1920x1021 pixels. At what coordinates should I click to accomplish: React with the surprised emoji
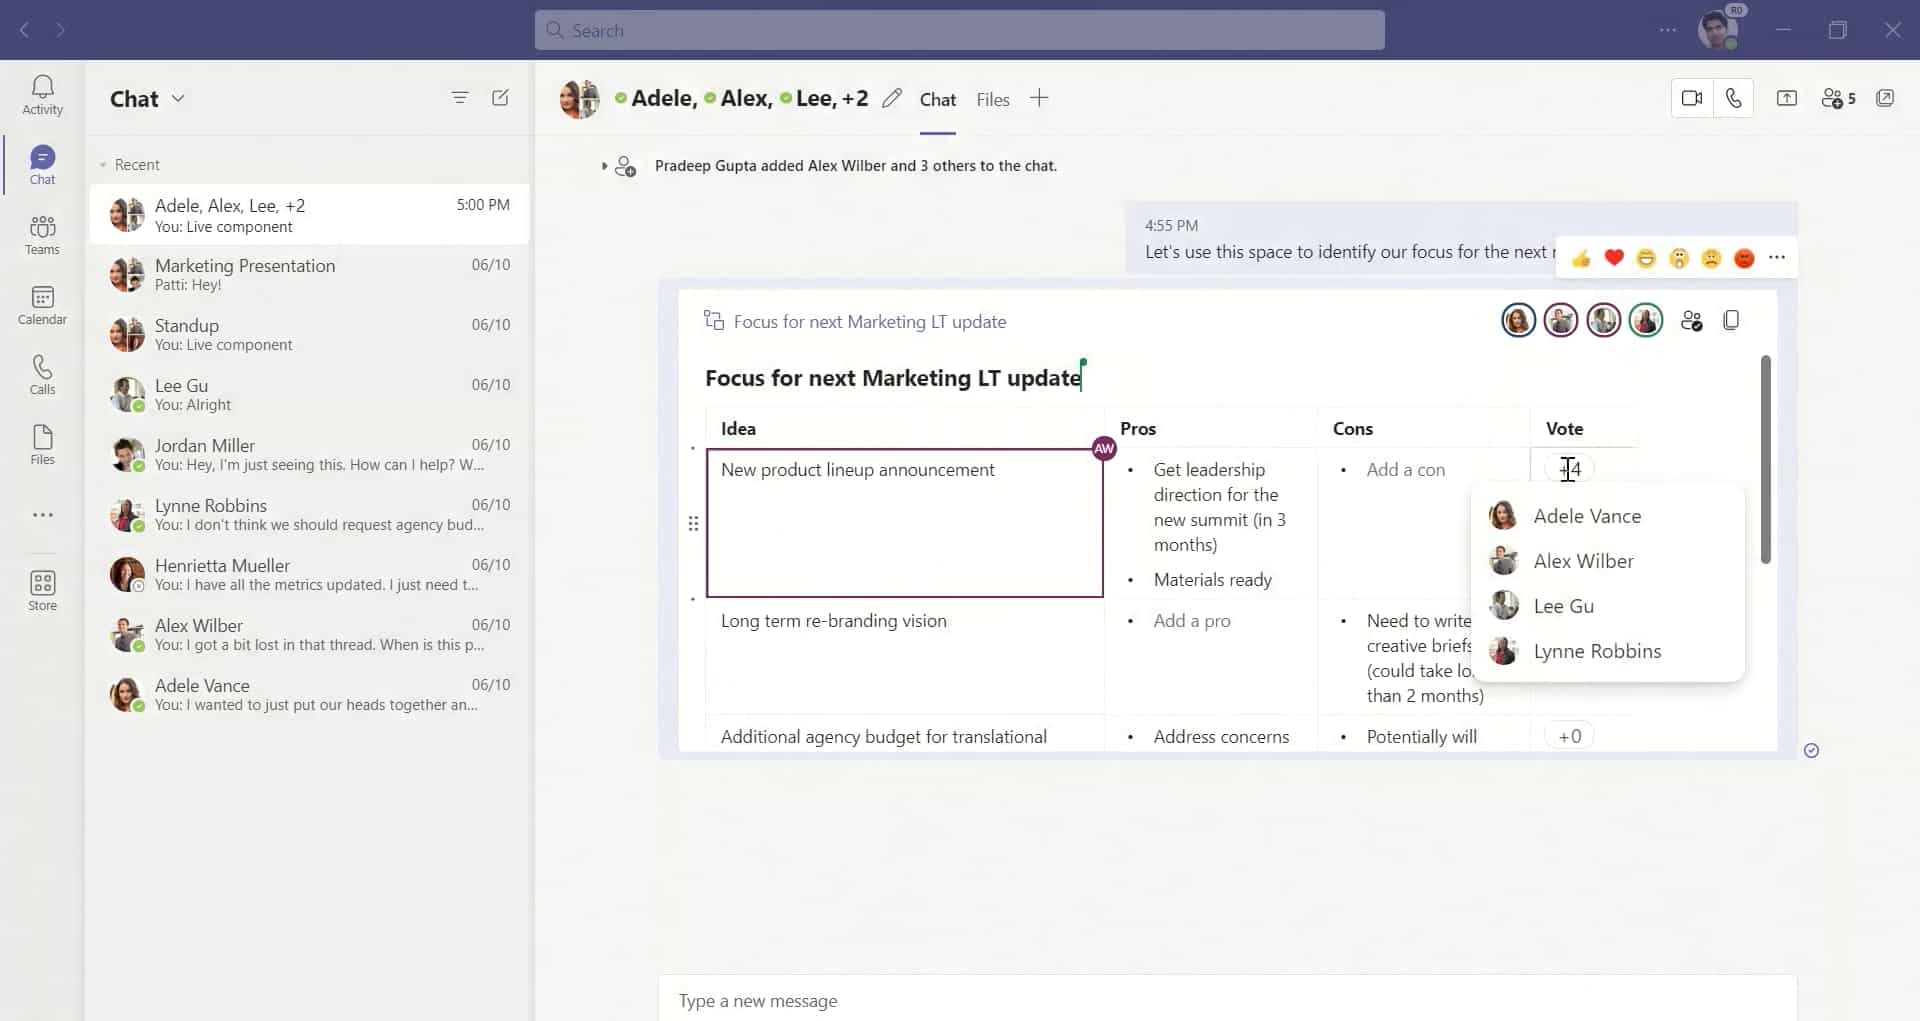[1679, 259]
